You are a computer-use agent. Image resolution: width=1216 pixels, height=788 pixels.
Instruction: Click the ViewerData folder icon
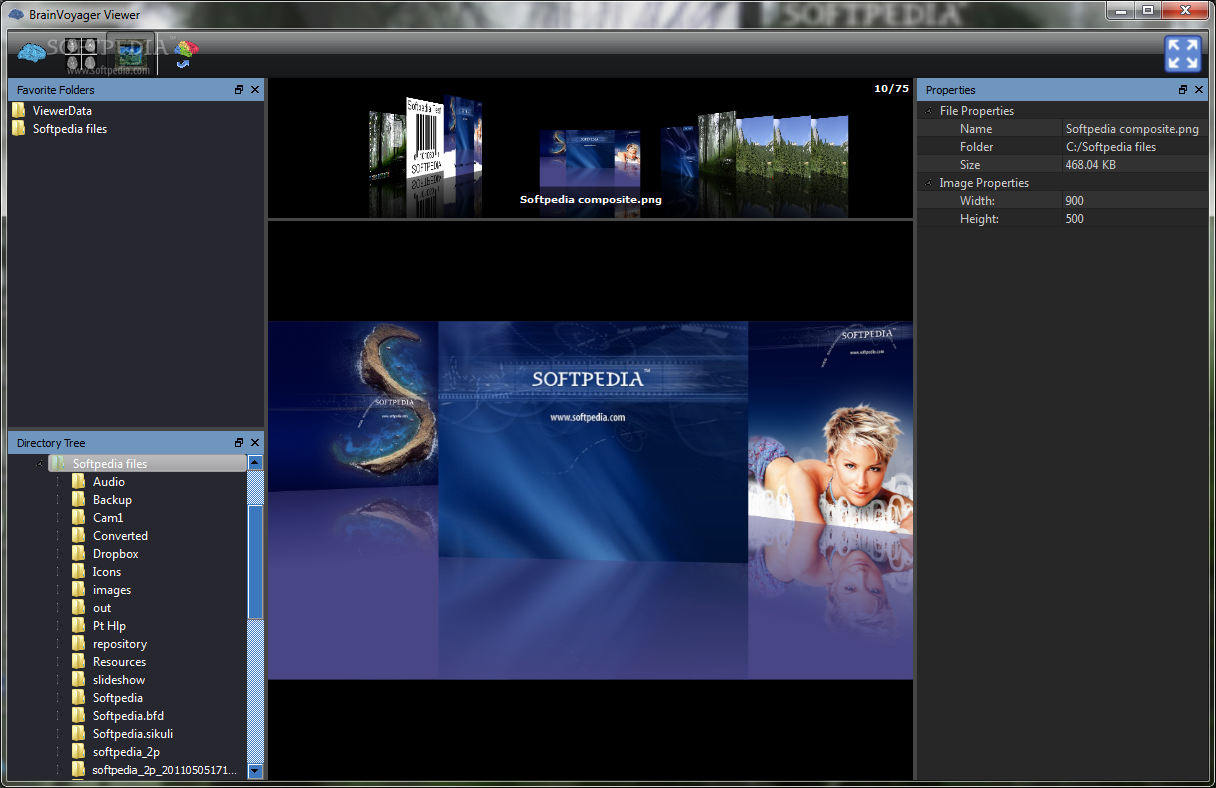(19, 111)
